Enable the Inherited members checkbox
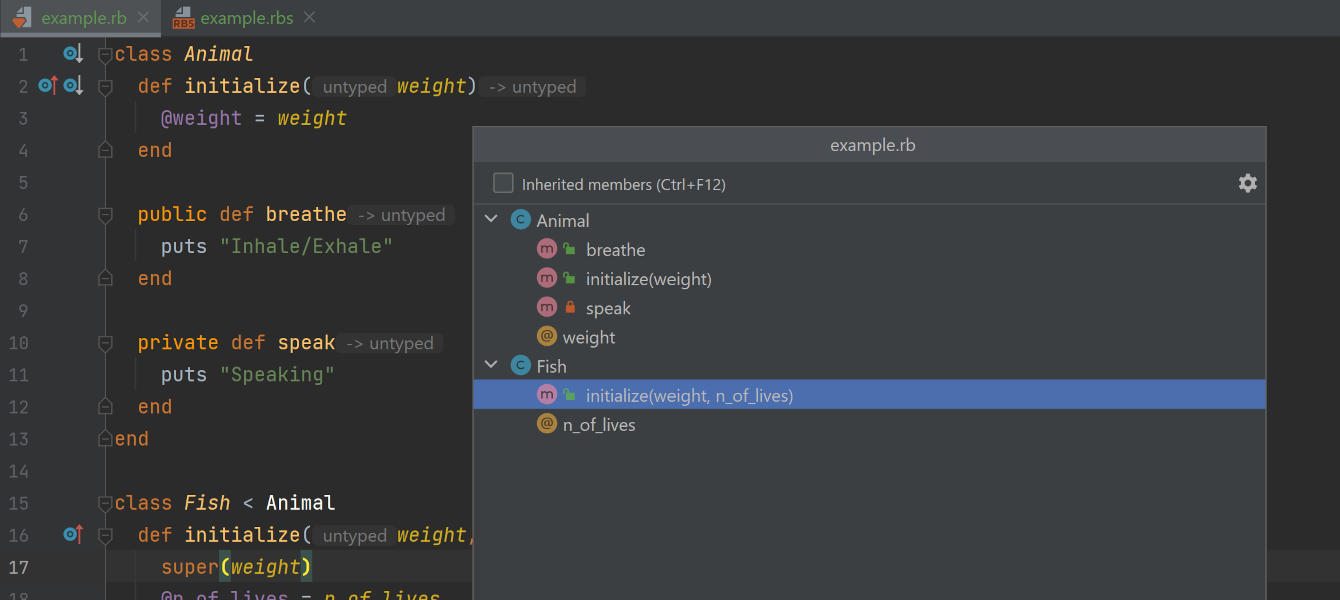This screenshot has height=600, width=1340. [503, 183]
